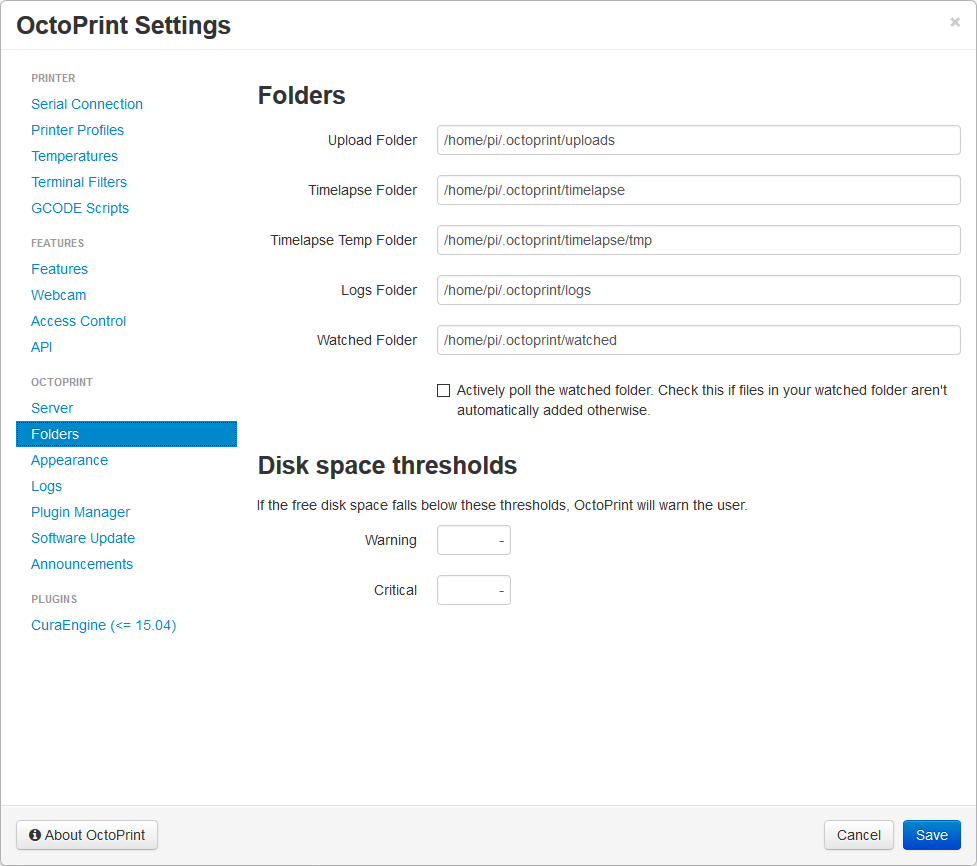Open Software Update settings
Image resolution: width=977 pixels, height=866 pixels.
83,538
